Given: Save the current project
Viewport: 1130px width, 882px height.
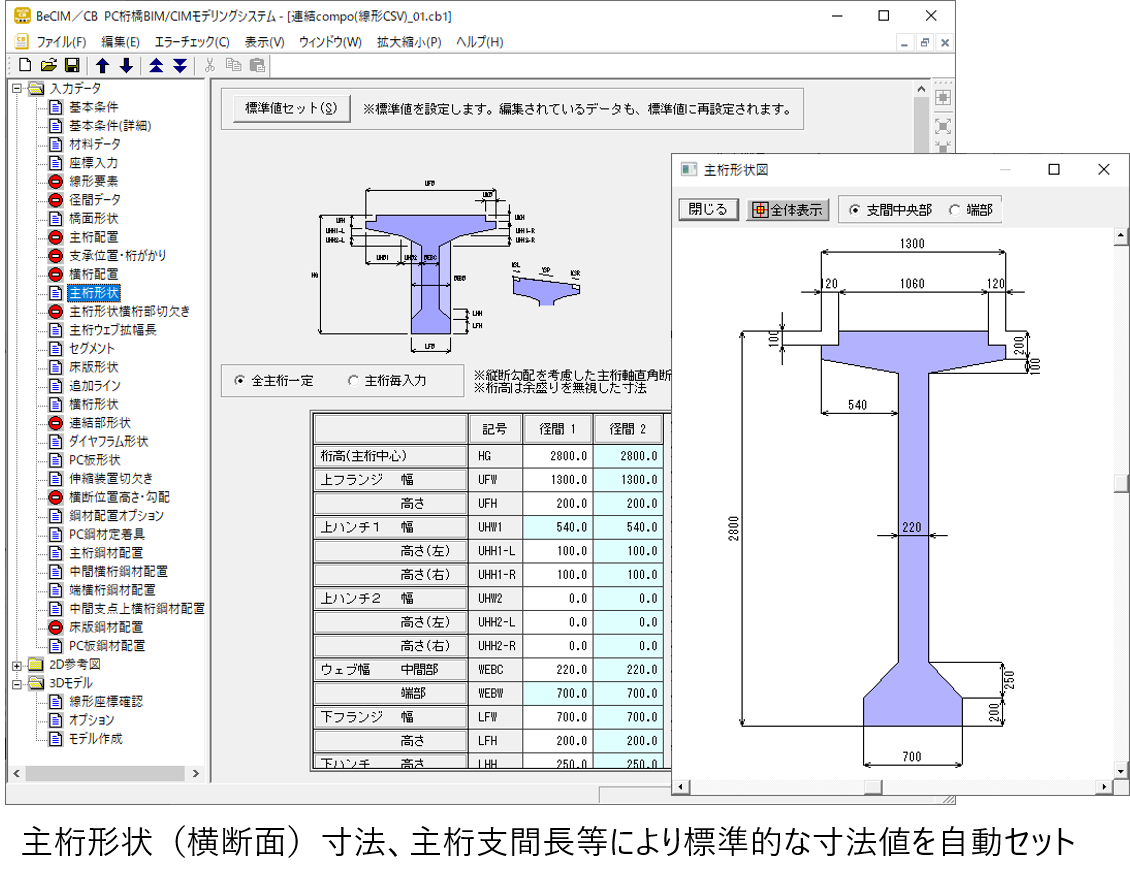Looking at the screenshot, I should (70, 63).
